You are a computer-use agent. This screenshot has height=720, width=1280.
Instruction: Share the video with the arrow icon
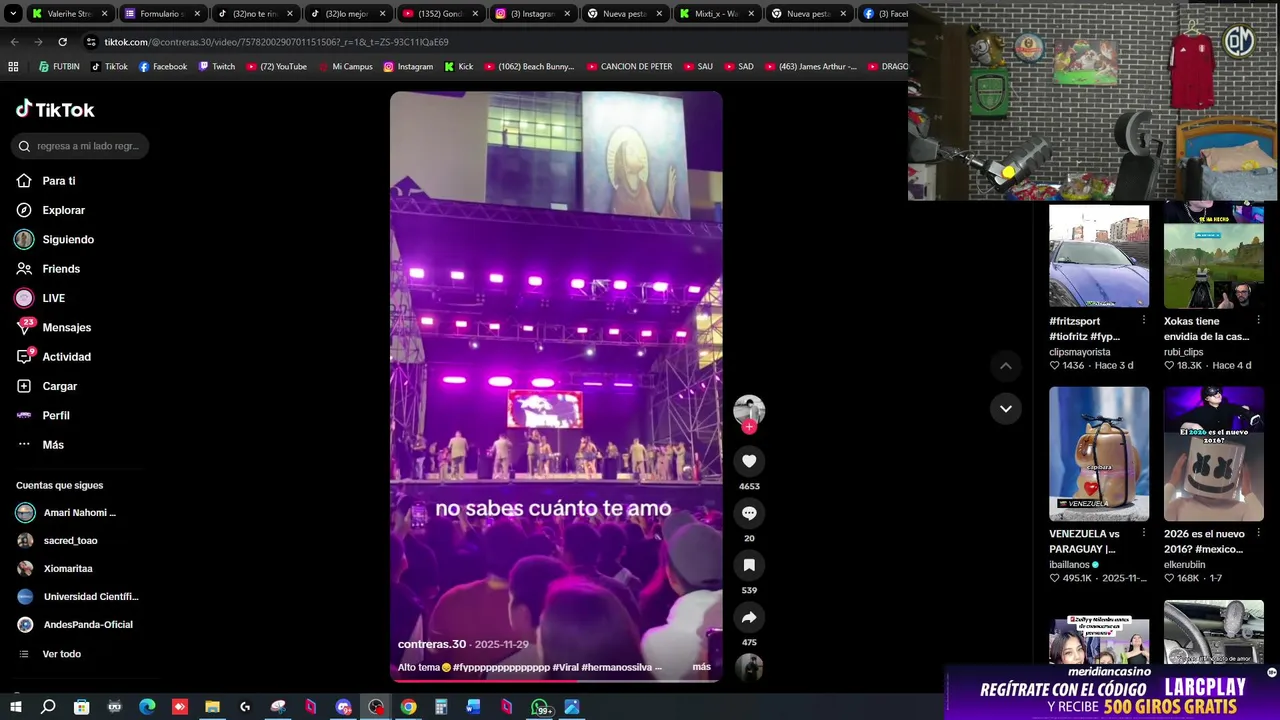coord(749,617)
